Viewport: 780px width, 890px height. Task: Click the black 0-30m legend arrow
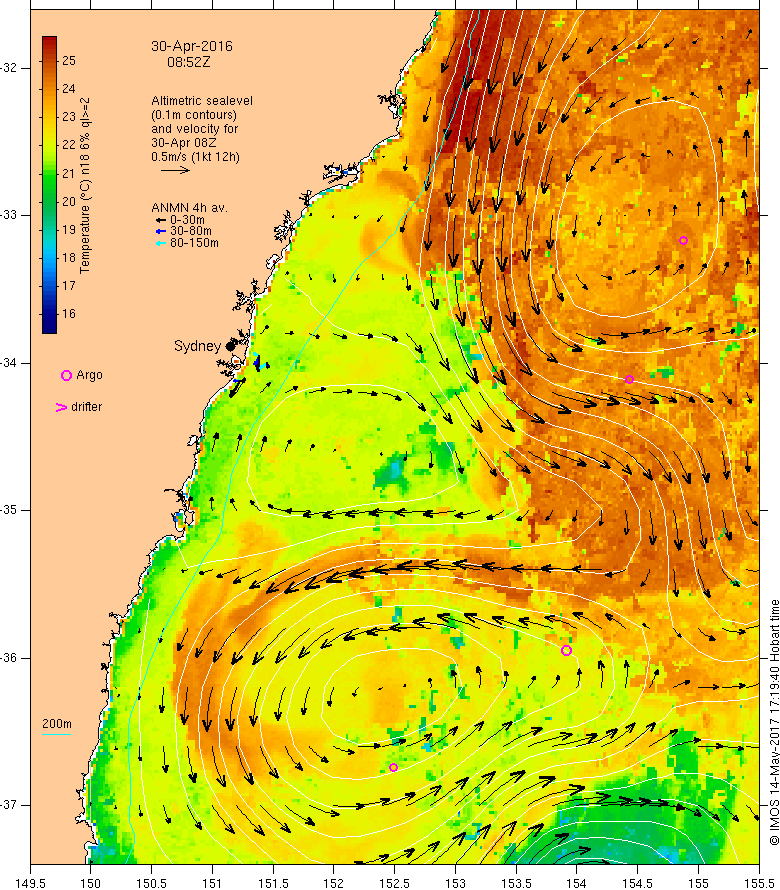tap(161, 220)
